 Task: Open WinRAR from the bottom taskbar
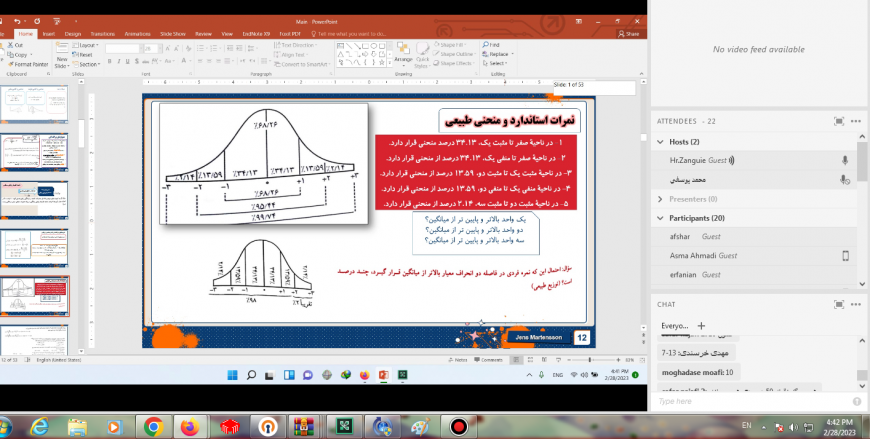[x=305, y=427]
